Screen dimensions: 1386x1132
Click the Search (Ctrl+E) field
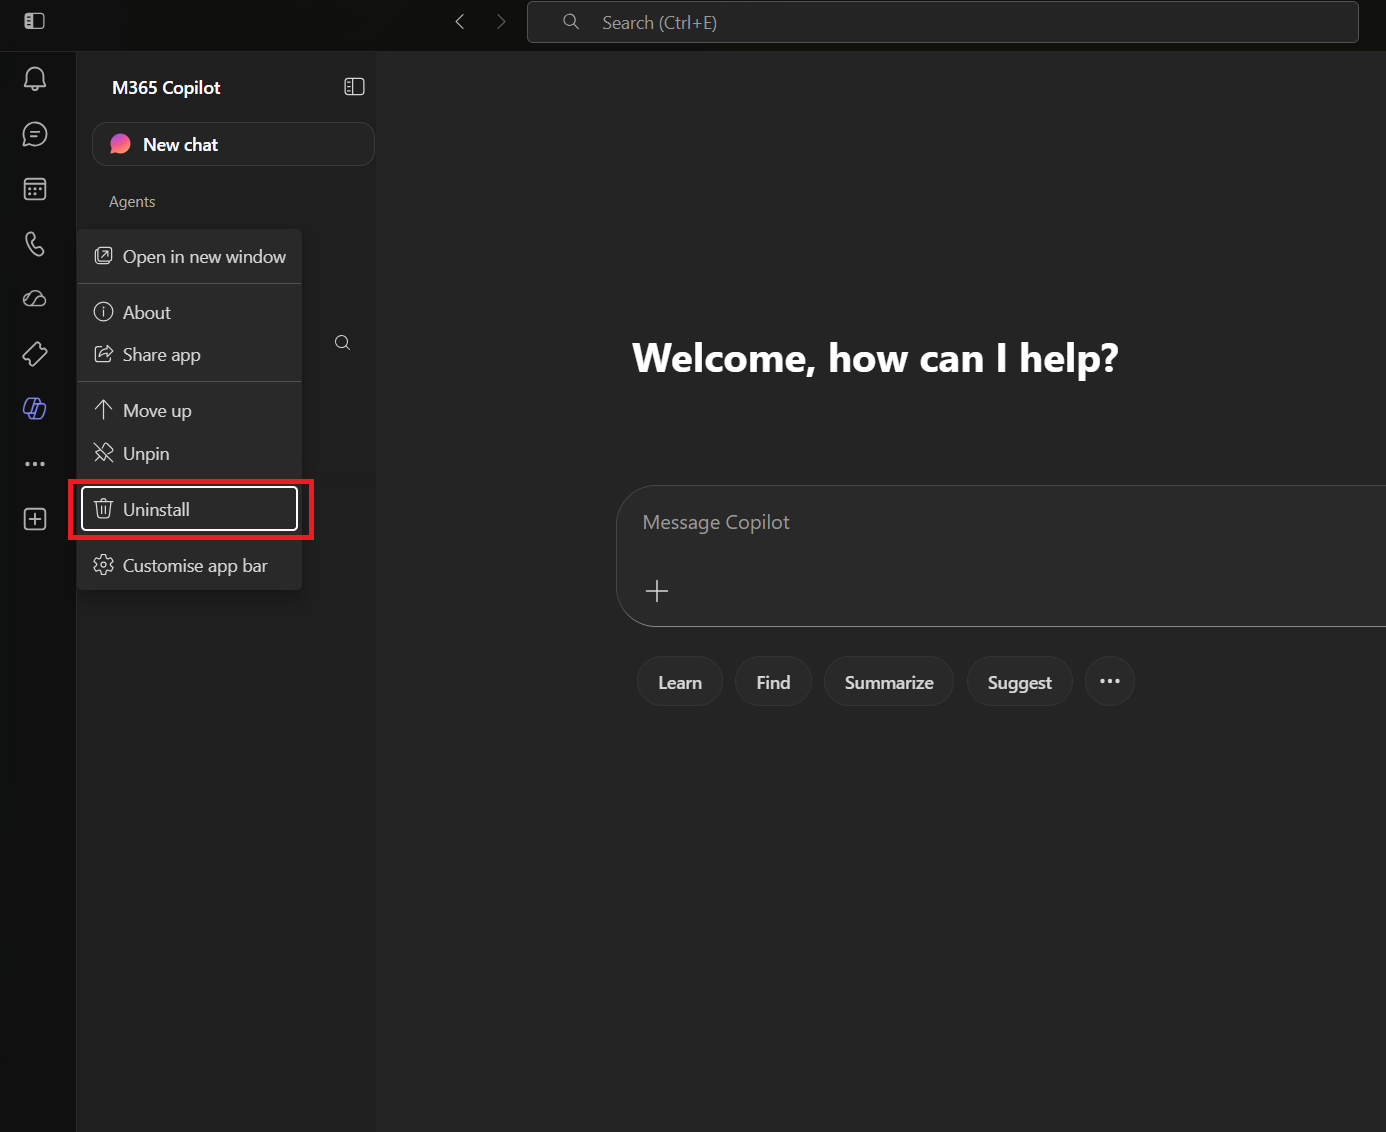(x=942, y=22)
